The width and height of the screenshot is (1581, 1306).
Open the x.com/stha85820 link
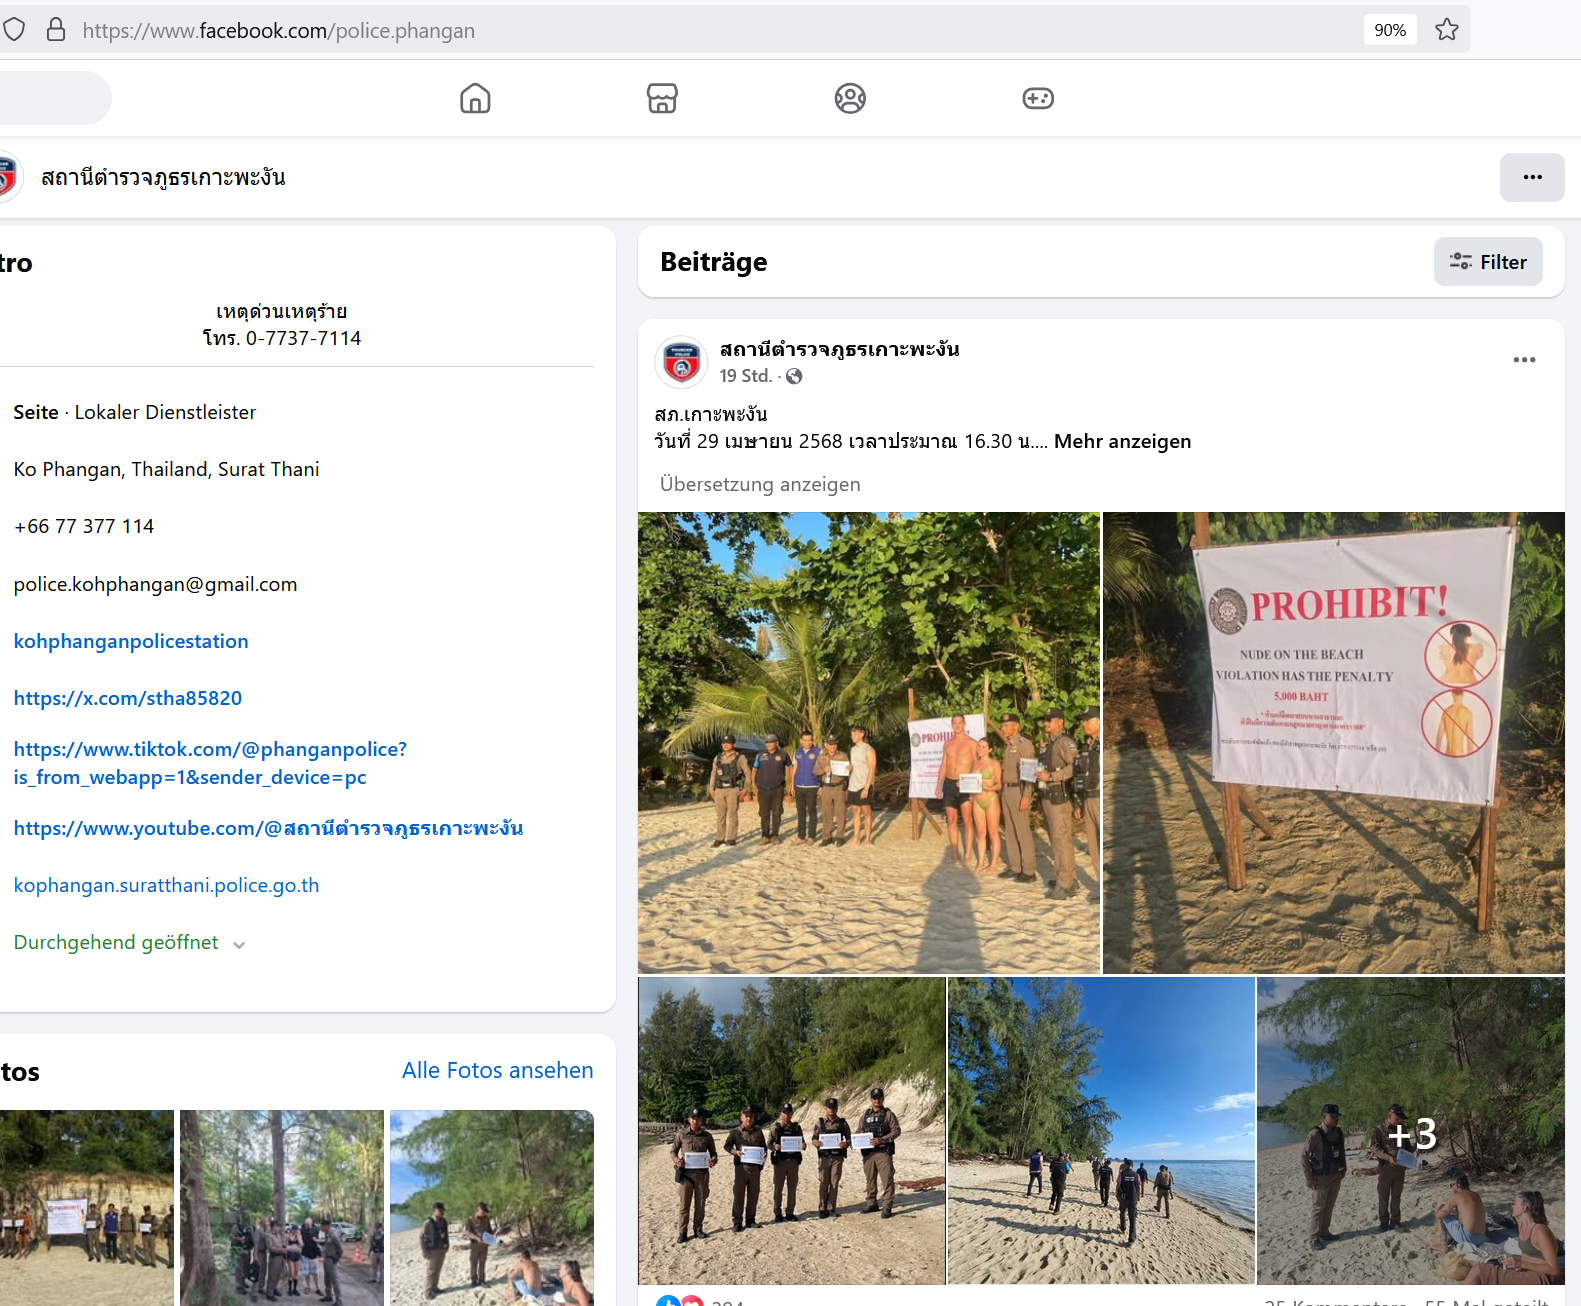128,698
